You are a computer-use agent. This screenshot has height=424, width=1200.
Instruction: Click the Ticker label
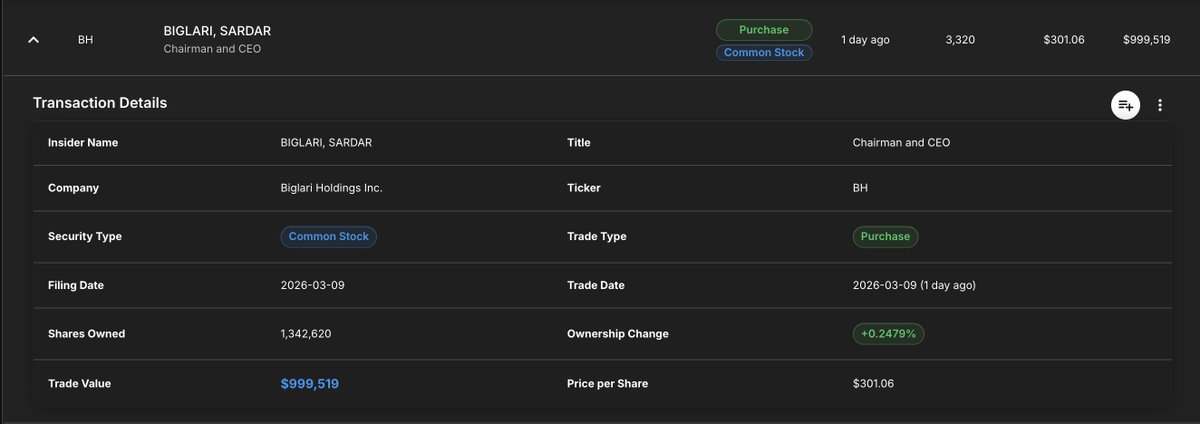pyautogui.click(x=584, y=188)
